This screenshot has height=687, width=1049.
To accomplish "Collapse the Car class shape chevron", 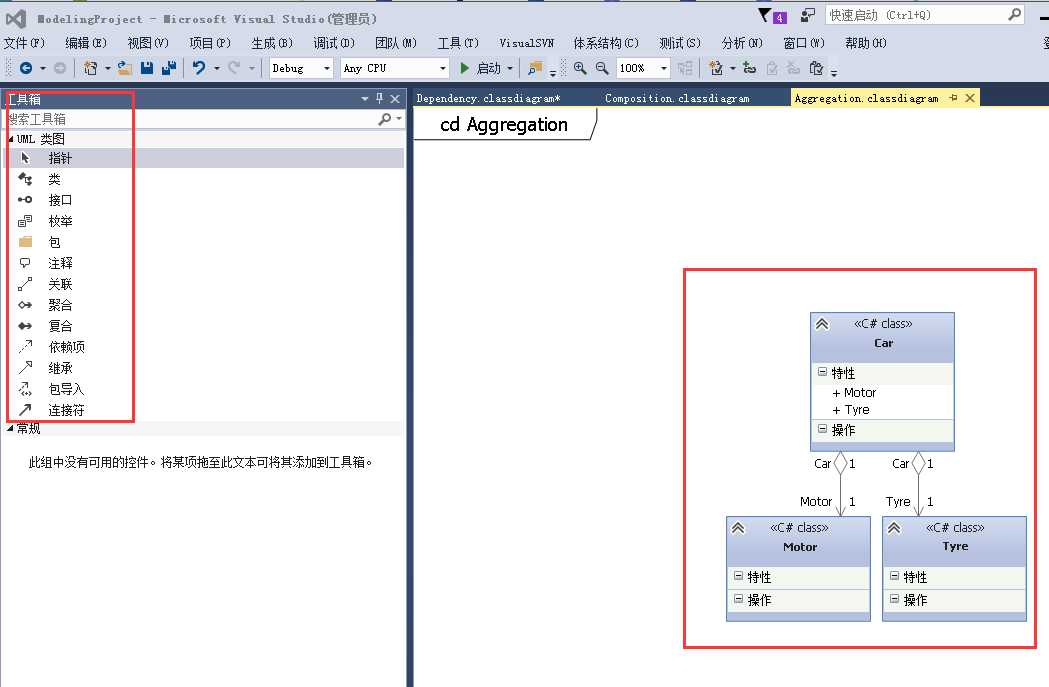I will (x=822, y=324).
